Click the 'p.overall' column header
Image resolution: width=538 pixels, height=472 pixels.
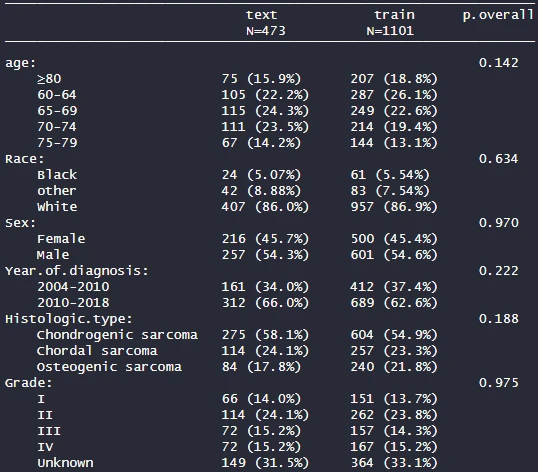tap(498, 15)
